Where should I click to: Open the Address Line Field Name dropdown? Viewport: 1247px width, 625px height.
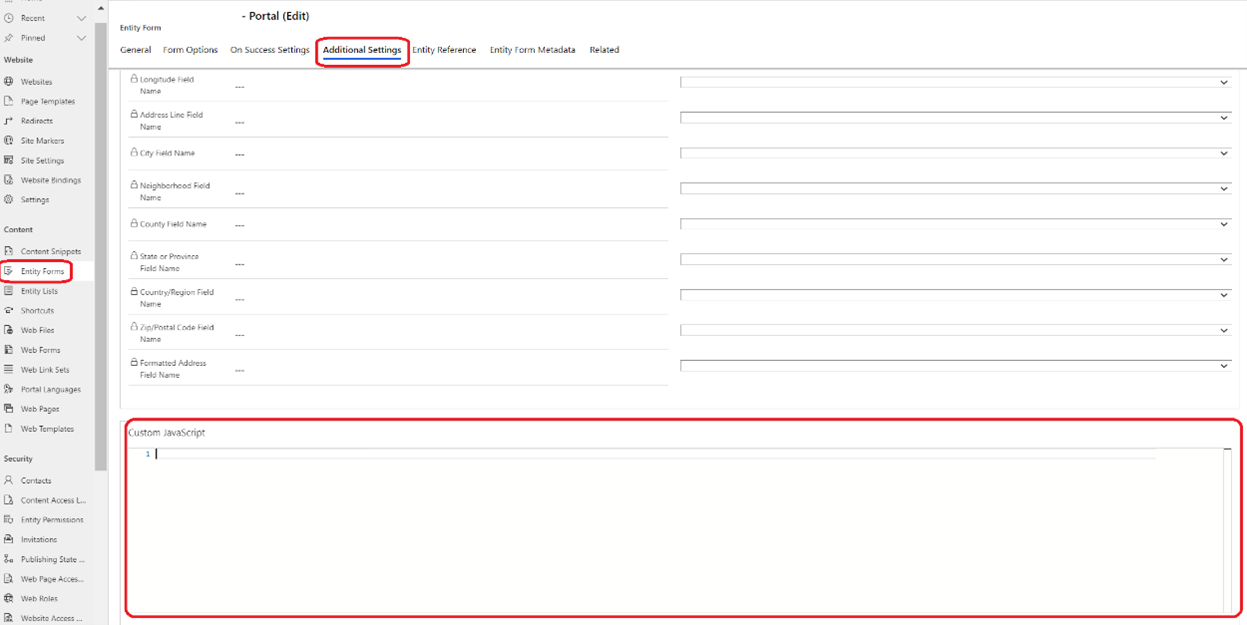(x=955, y=118)
